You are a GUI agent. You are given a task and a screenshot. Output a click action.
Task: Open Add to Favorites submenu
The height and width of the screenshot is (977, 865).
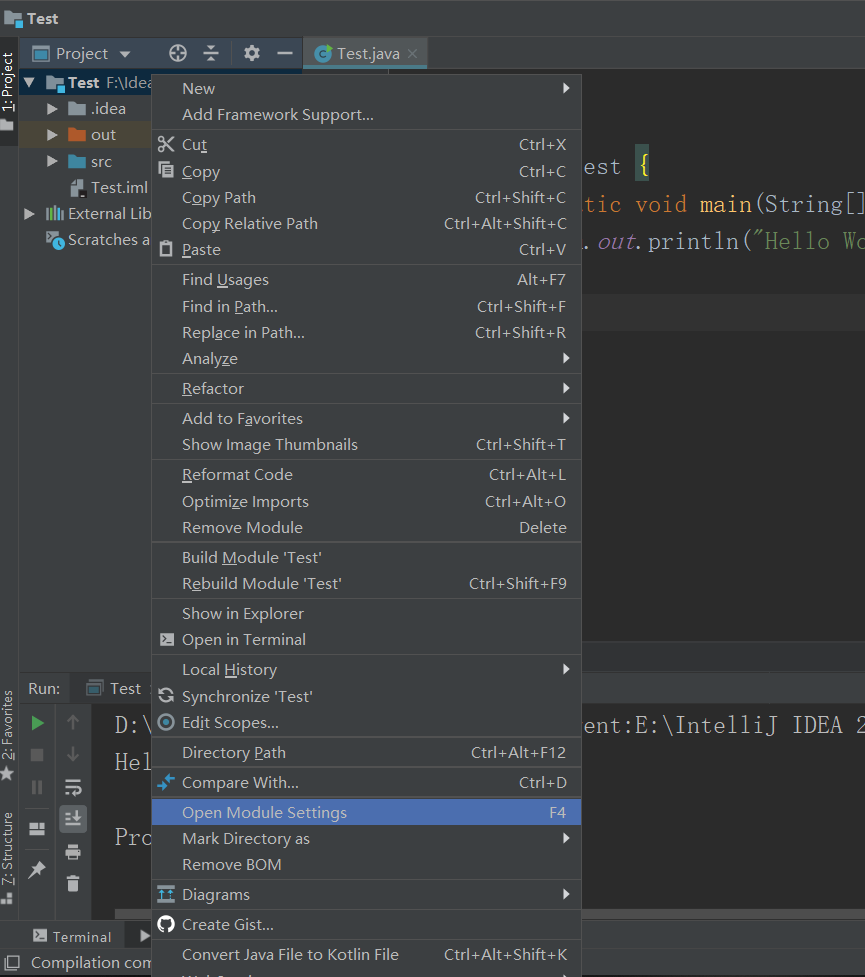coord(366,419)
